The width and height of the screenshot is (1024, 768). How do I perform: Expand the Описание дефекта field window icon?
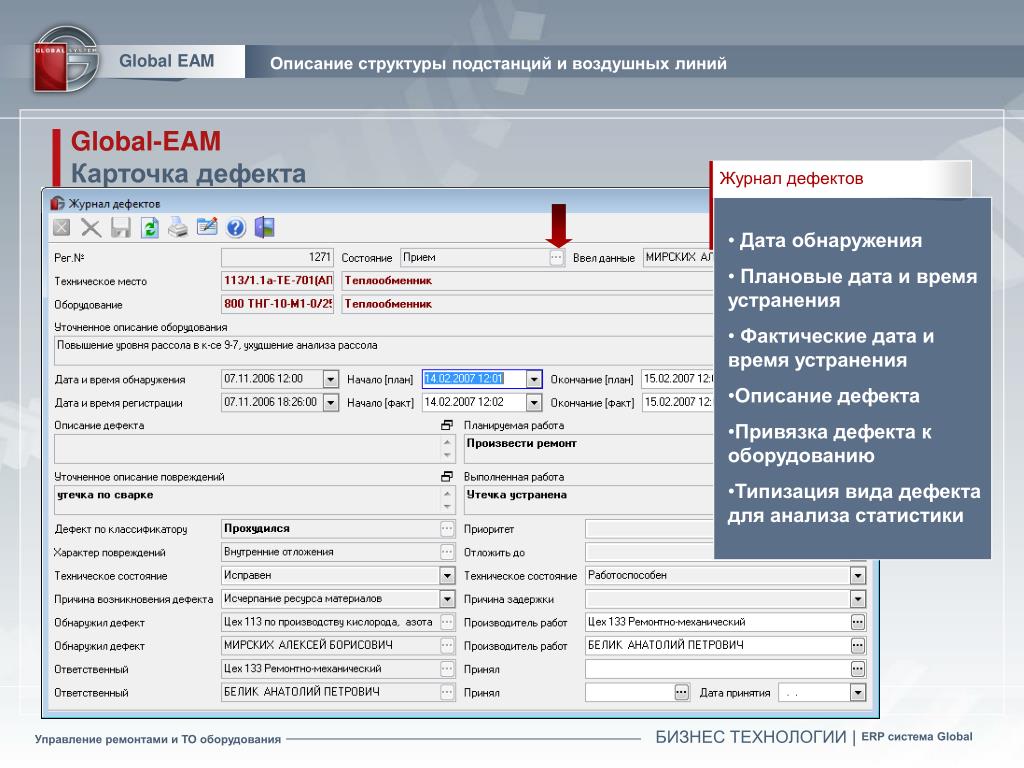tap(447, 425)
